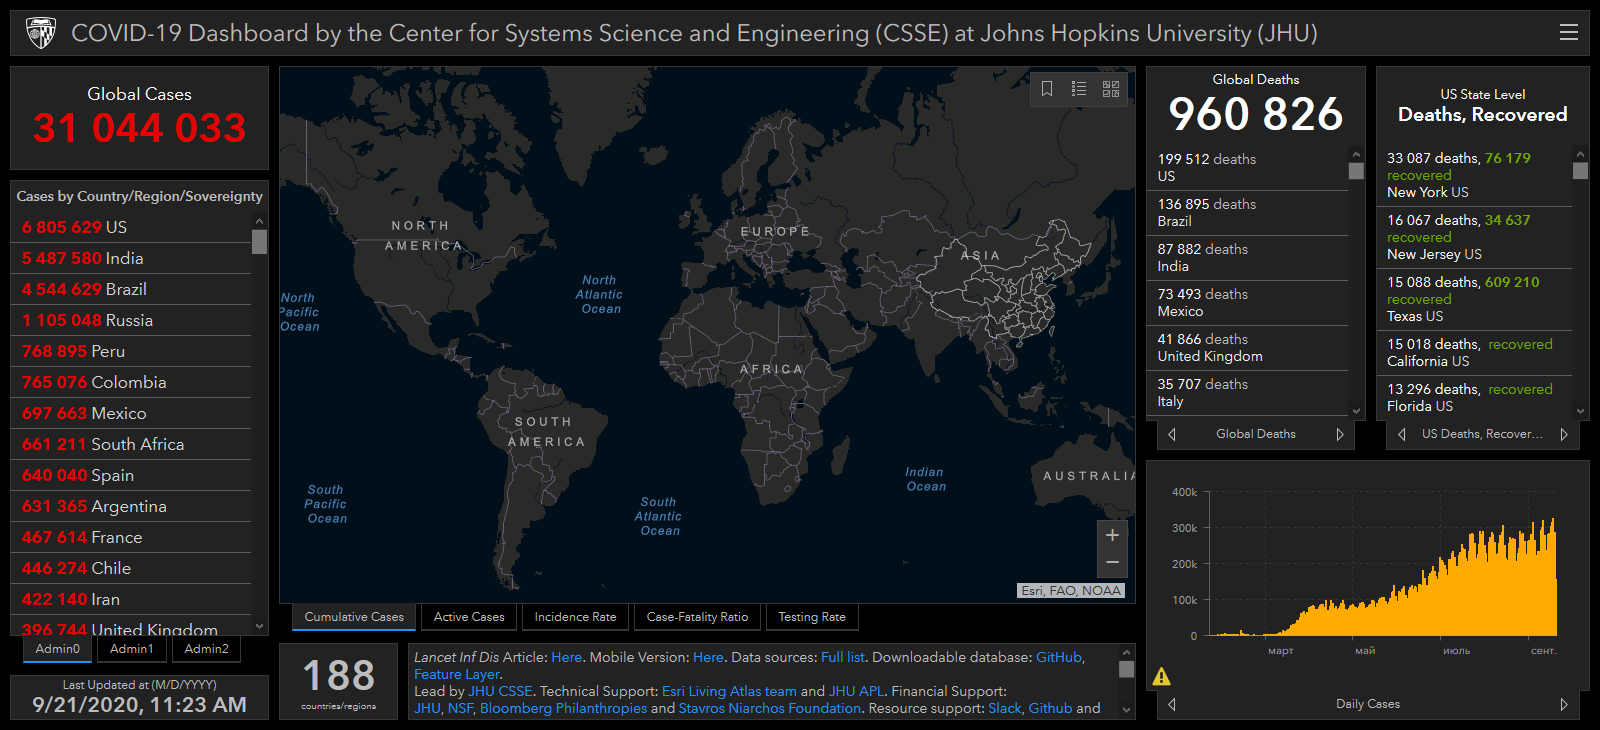1600x730 pixels.
Task: Select the '422 140 Iran' row
Action: point(132,599)
